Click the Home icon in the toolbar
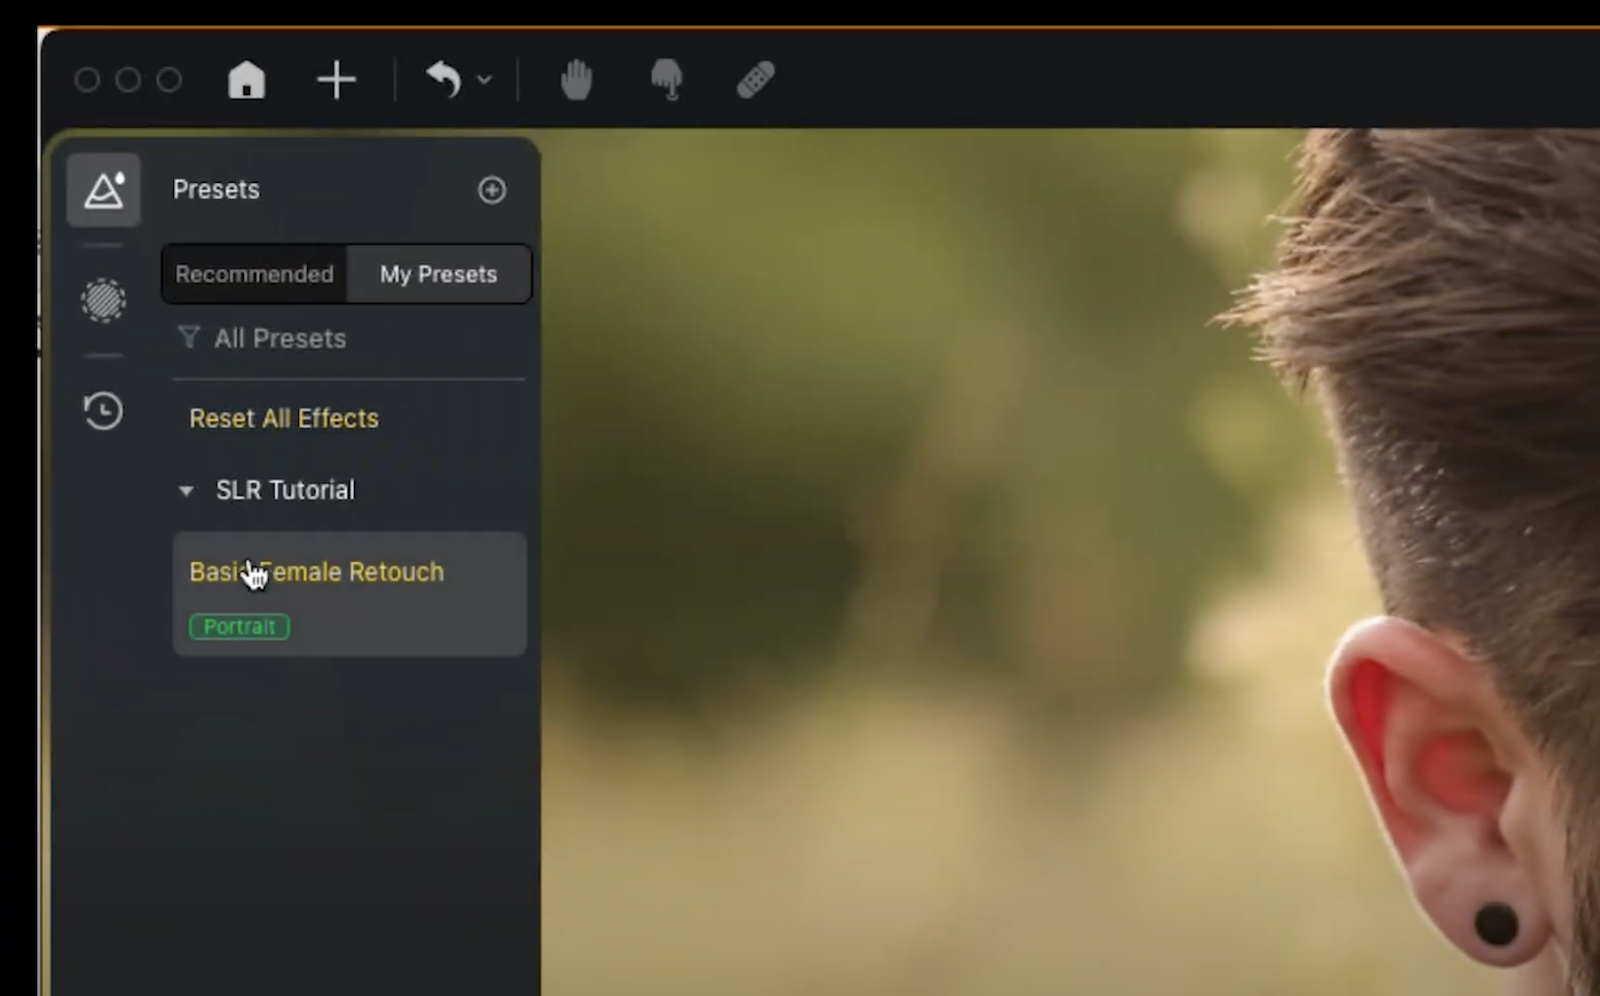Screen dimensions: 1600x996 [x=246, y=80]
